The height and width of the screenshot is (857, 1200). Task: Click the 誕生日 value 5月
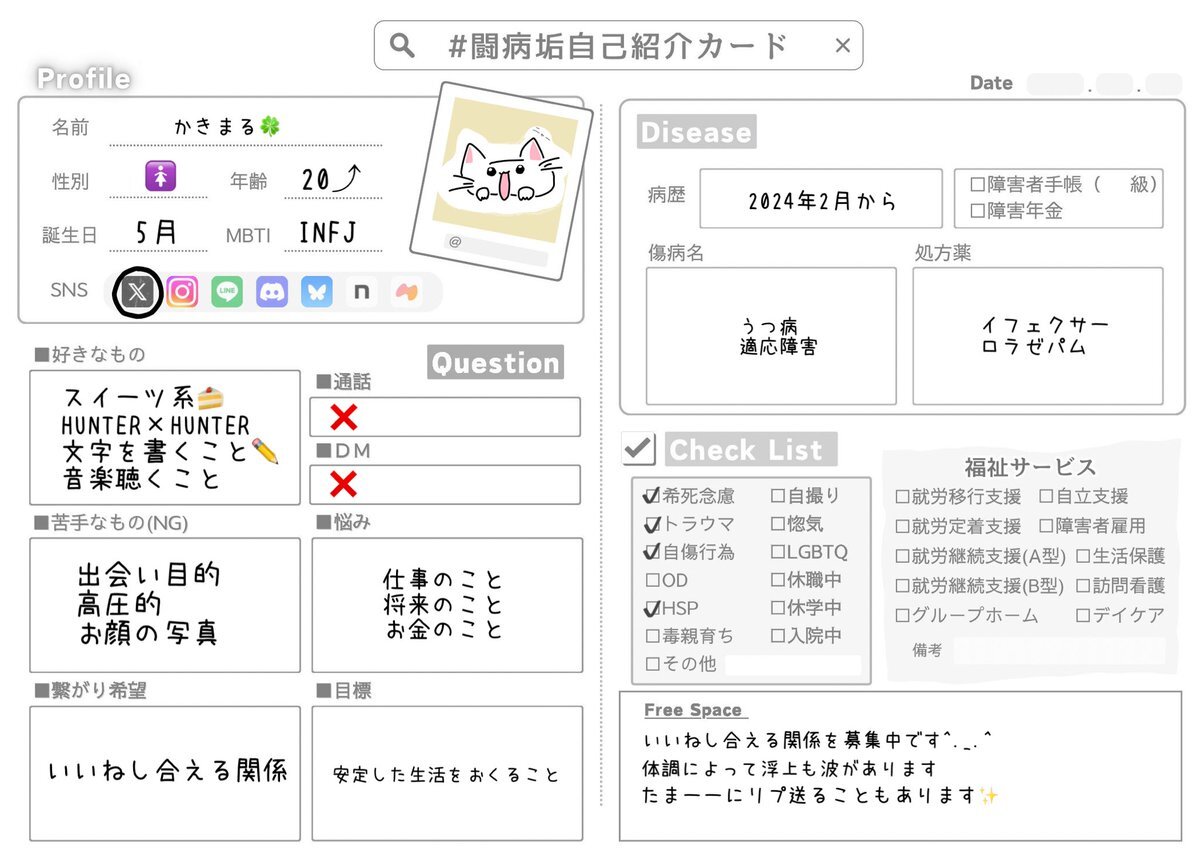pos(157,234)
